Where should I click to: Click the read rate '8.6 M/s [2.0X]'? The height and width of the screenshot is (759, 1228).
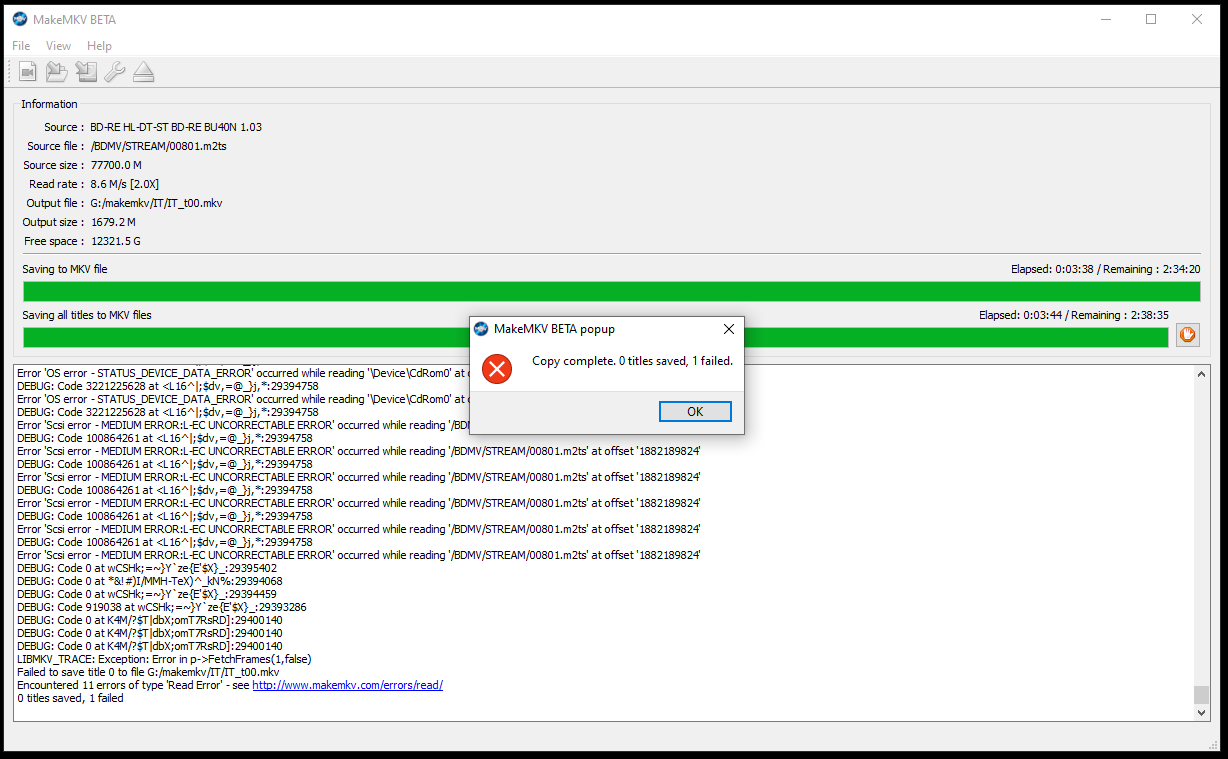(x=125, y=184)
